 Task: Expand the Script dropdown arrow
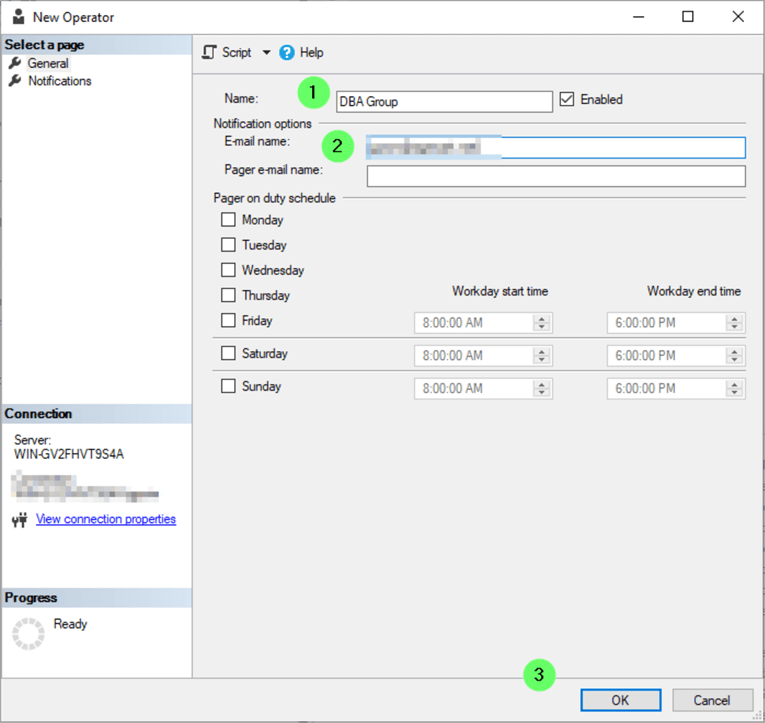click(267, 53)
